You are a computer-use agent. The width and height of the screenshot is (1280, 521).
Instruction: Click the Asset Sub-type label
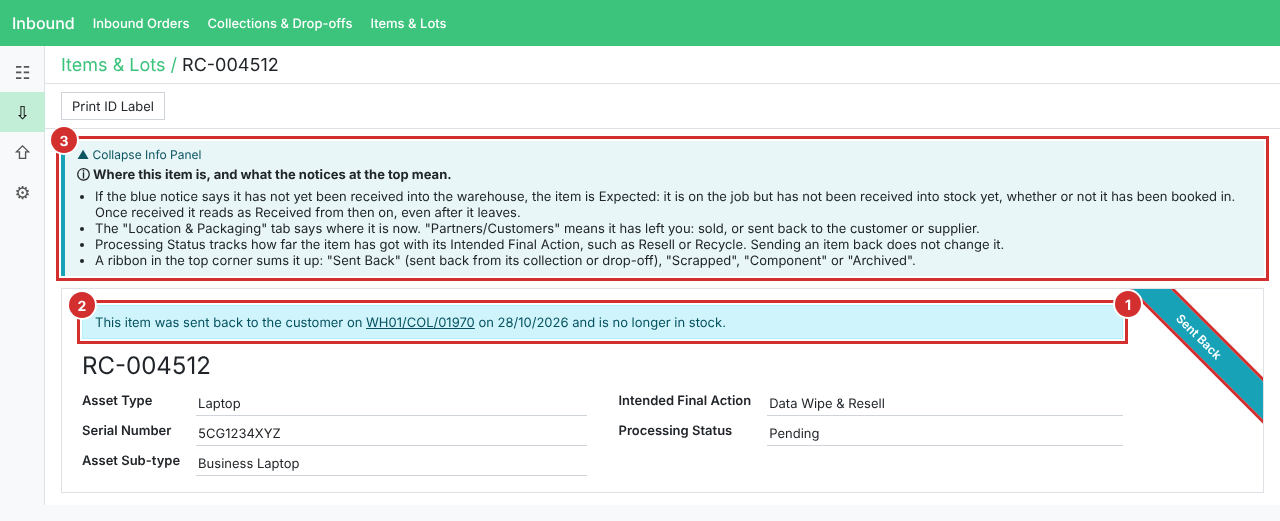(x=131, y=461)
